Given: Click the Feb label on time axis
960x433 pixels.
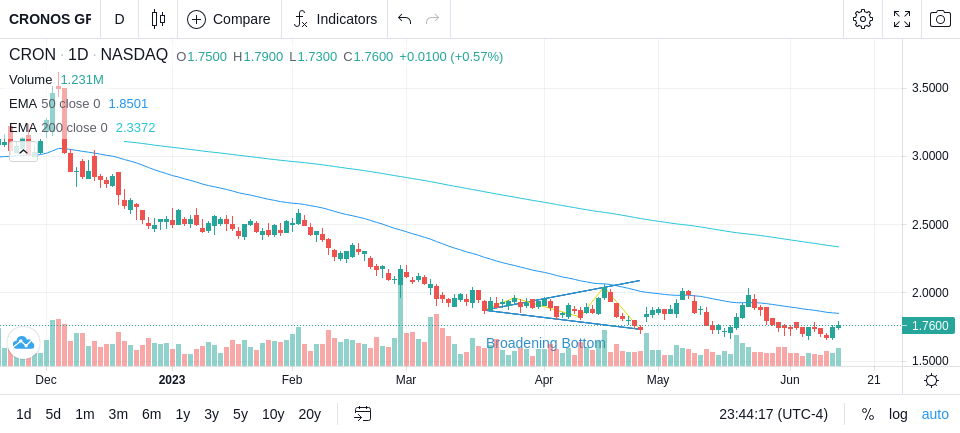Looking at the screenshot, I should point(292,380).
